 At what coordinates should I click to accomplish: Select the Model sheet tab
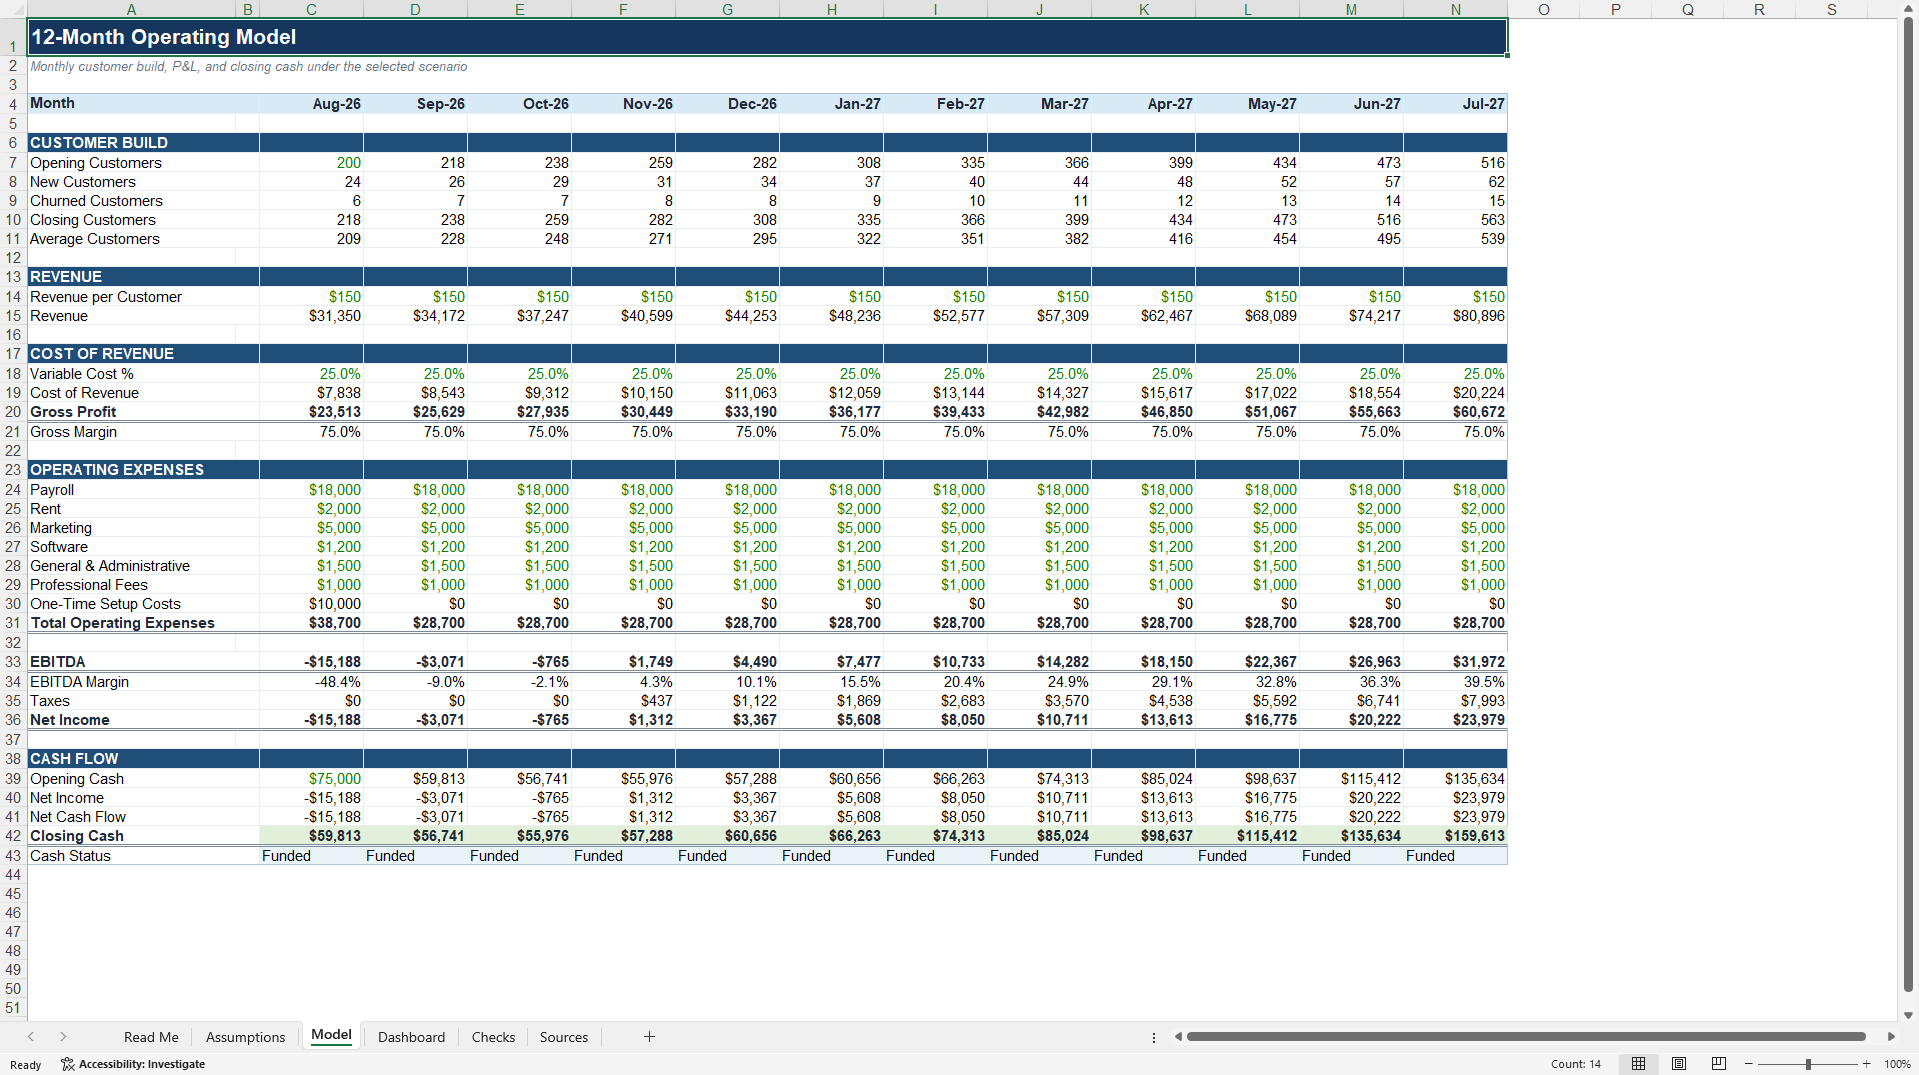coord(331,1036)
